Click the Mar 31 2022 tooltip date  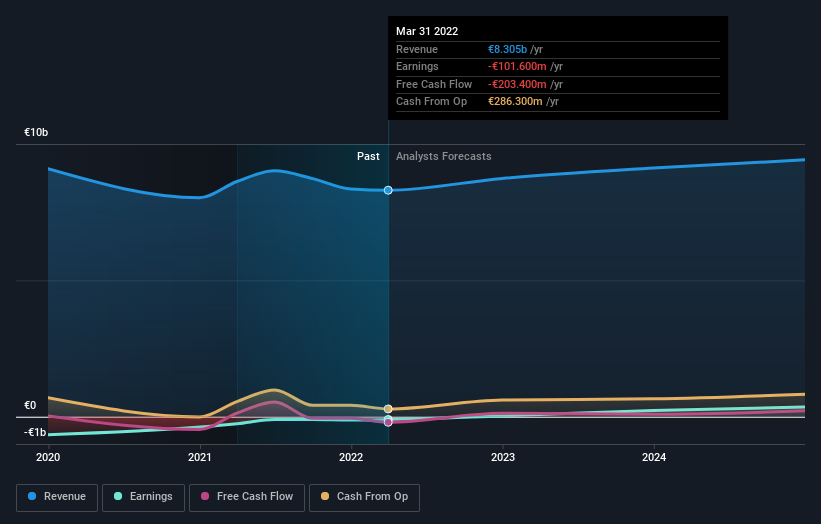click(427, 31)
